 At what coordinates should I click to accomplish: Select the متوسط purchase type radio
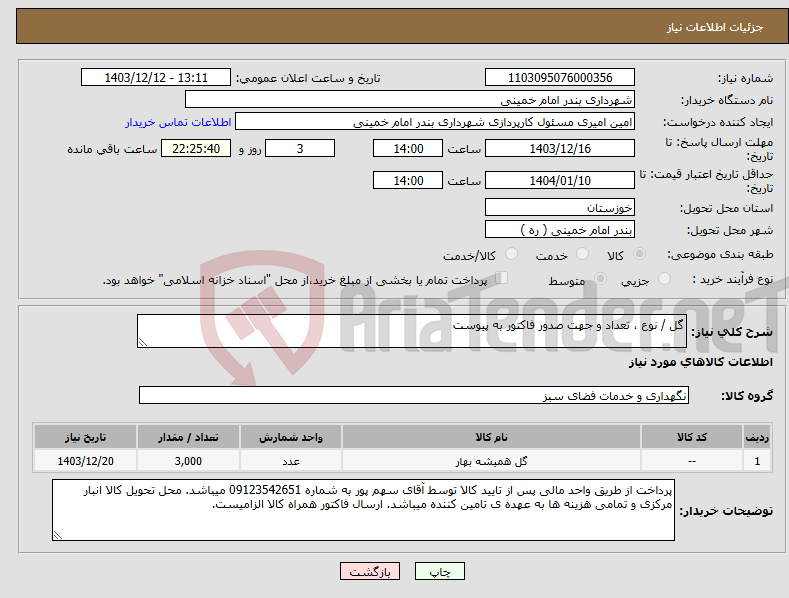(x=600, y=278)
